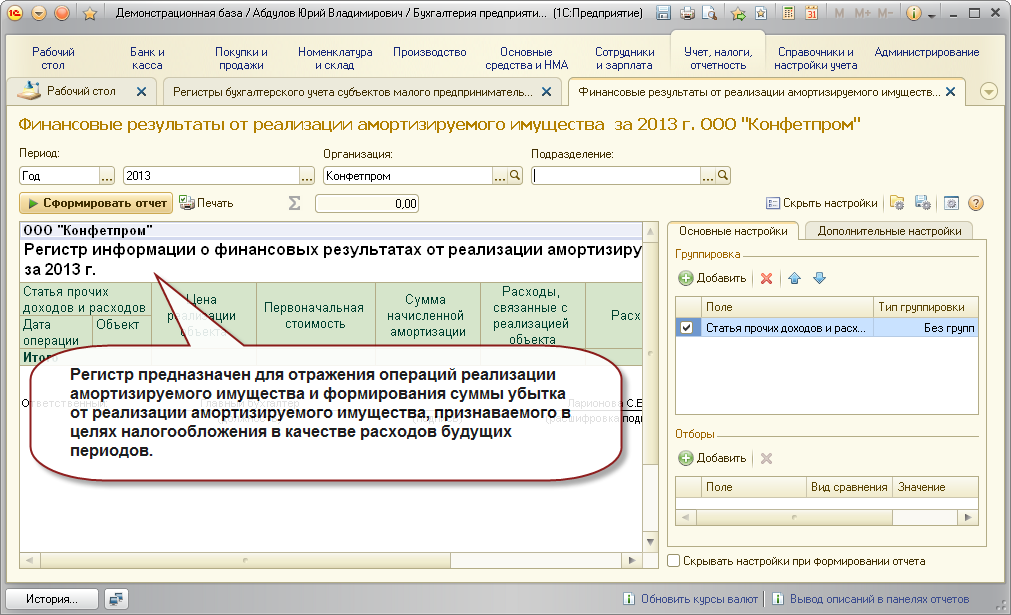Open print preview from title bar

pos(709,13)
